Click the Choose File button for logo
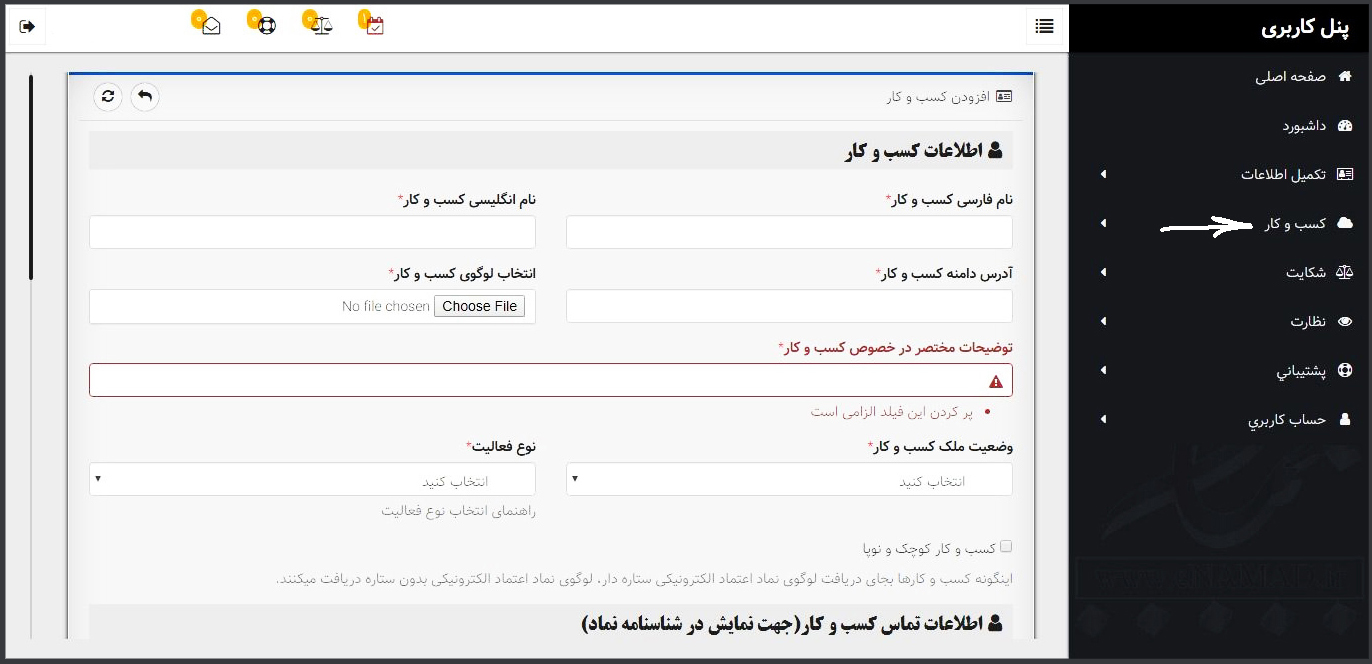The height and width of the screenshot is (664, 1372). click(479, 306)
